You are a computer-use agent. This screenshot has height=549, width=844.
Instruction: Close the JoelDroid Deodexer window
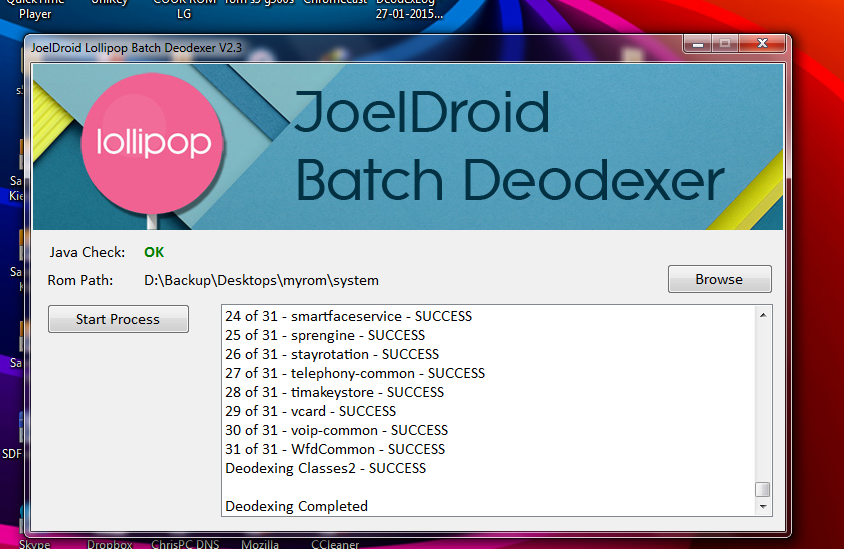point(762,43)
